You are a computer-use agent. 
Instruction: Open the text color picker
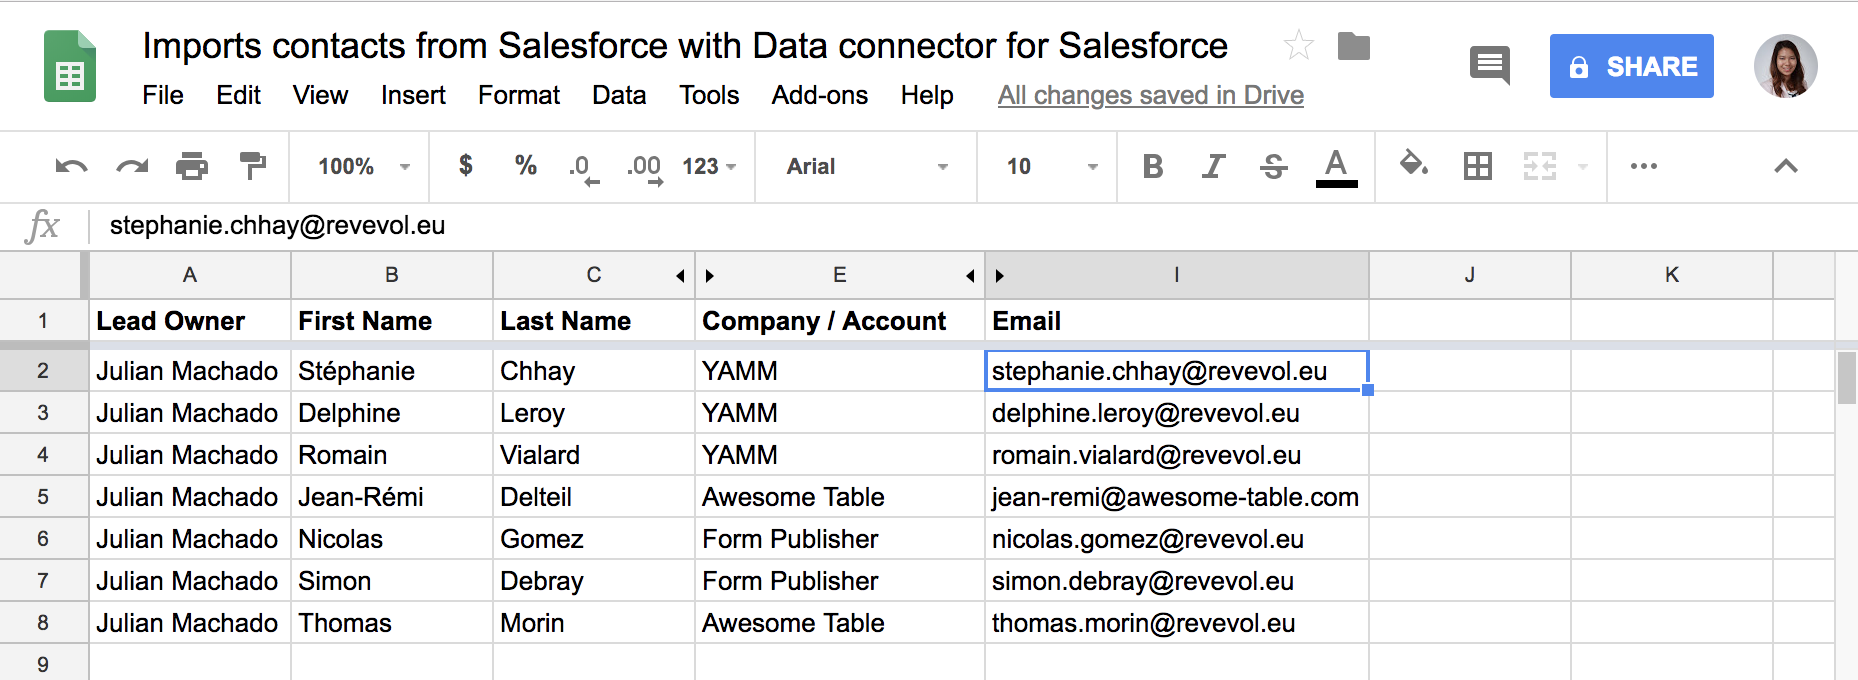point(1336,168)
